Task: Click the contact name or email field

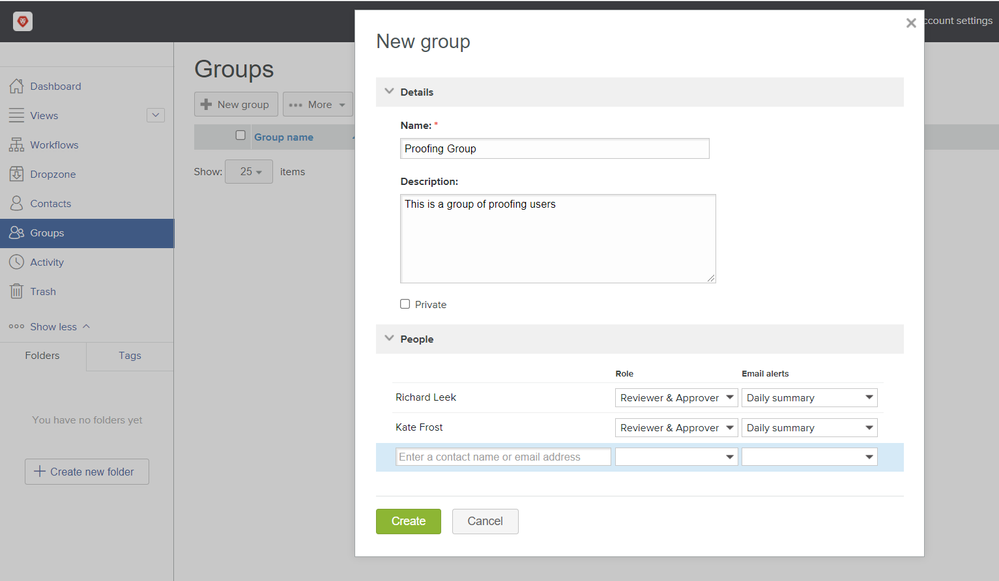Action: coord(503,457)
